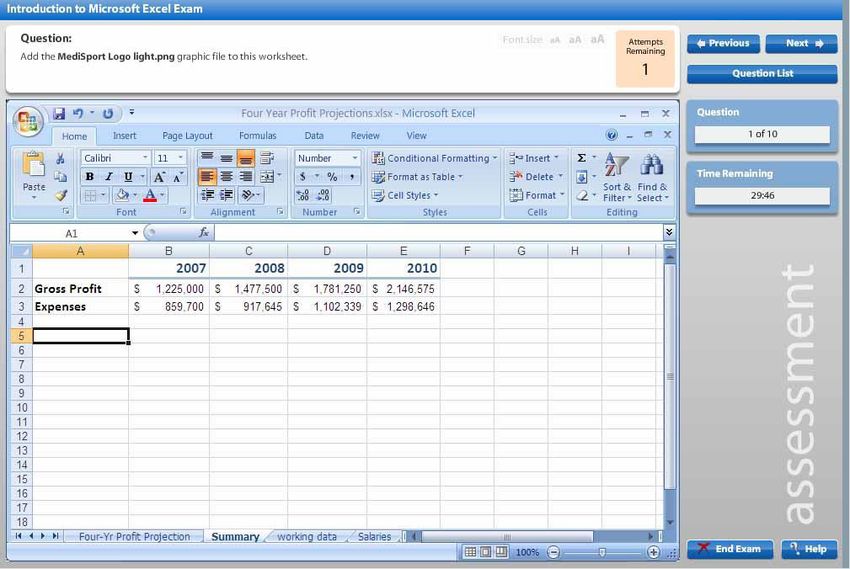Open the Fill down-arrow button in Editing
Viewport: 850px width, 569px height.
tap(582, 177)
